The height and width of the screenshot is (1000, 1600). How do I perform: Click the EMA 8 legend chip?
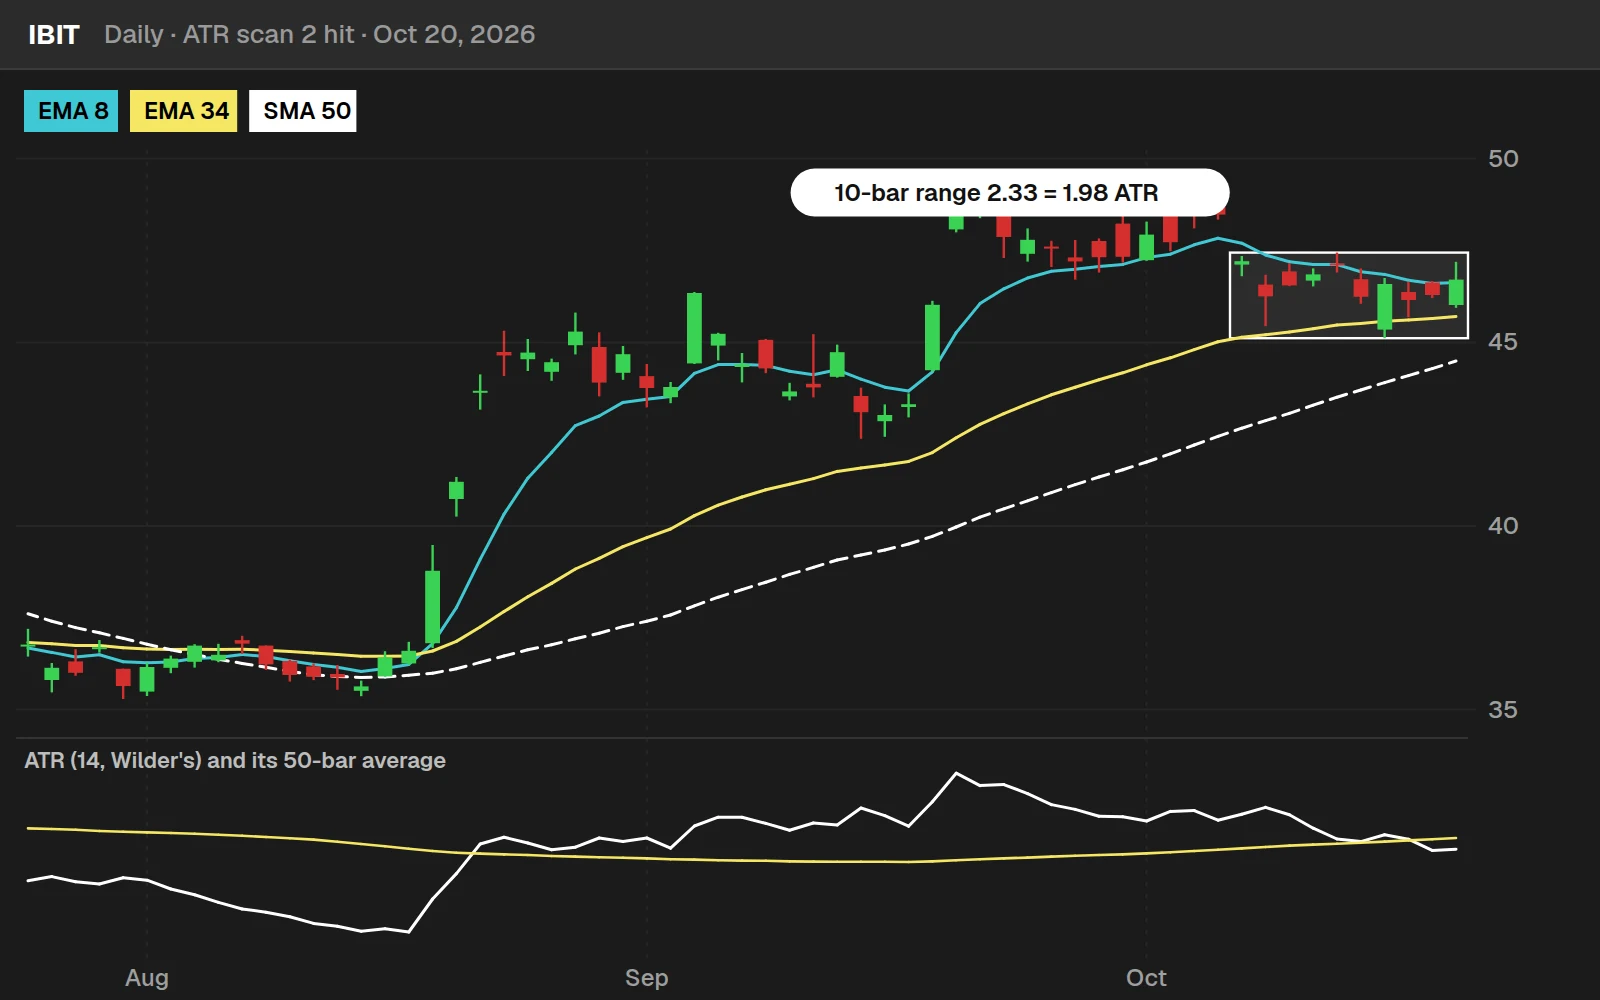[71, 111]
